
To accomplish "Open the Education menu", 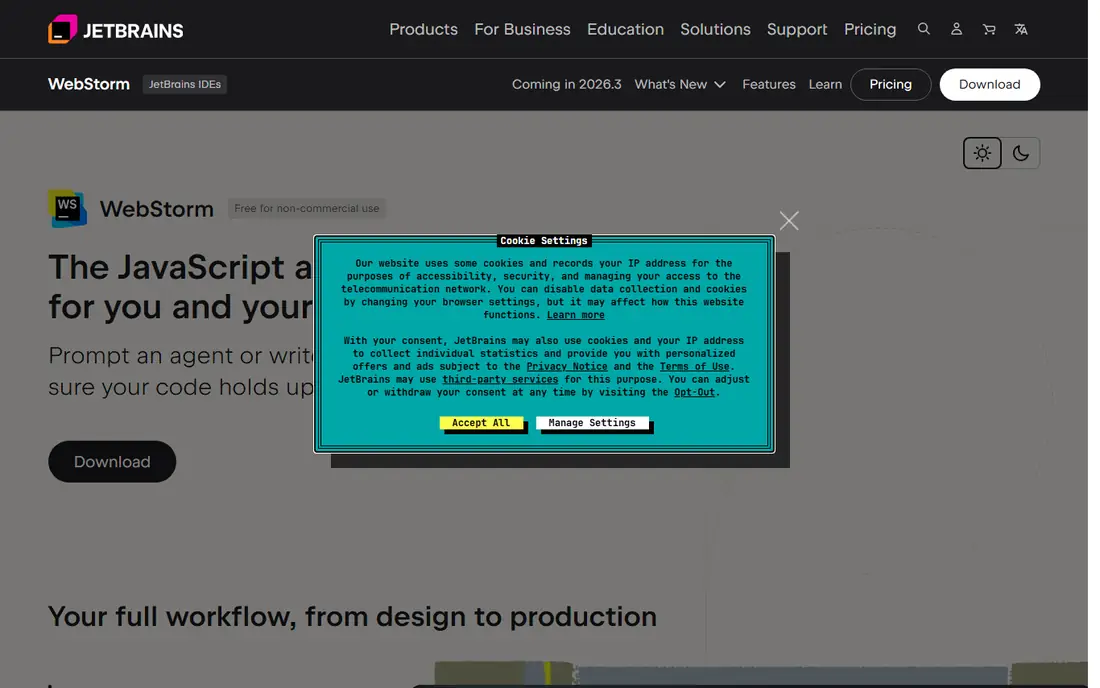I will (x=625, y=29).
